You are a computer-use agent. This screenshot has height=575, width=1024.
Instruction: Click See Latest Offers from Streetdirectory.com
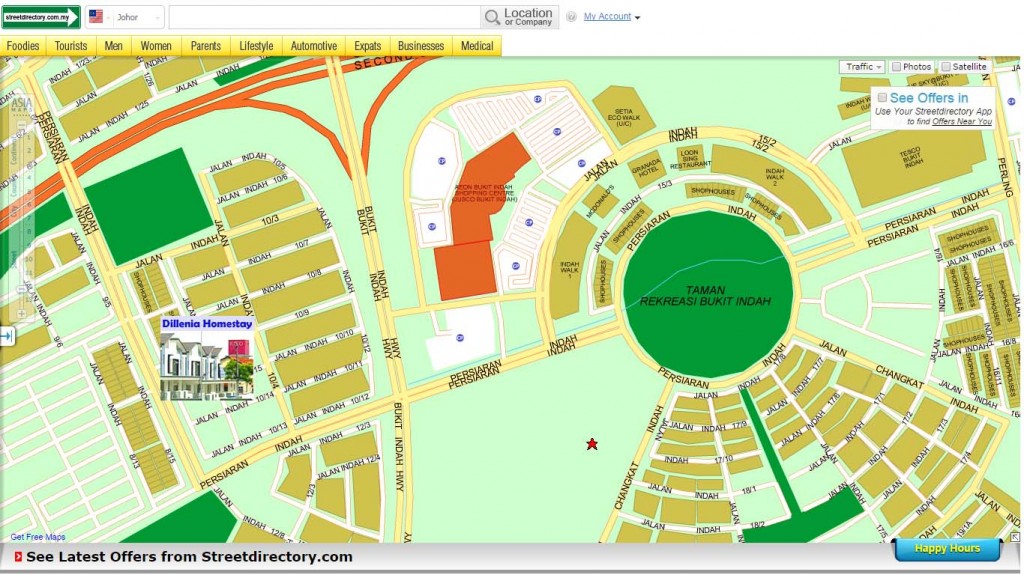(189, 557)
